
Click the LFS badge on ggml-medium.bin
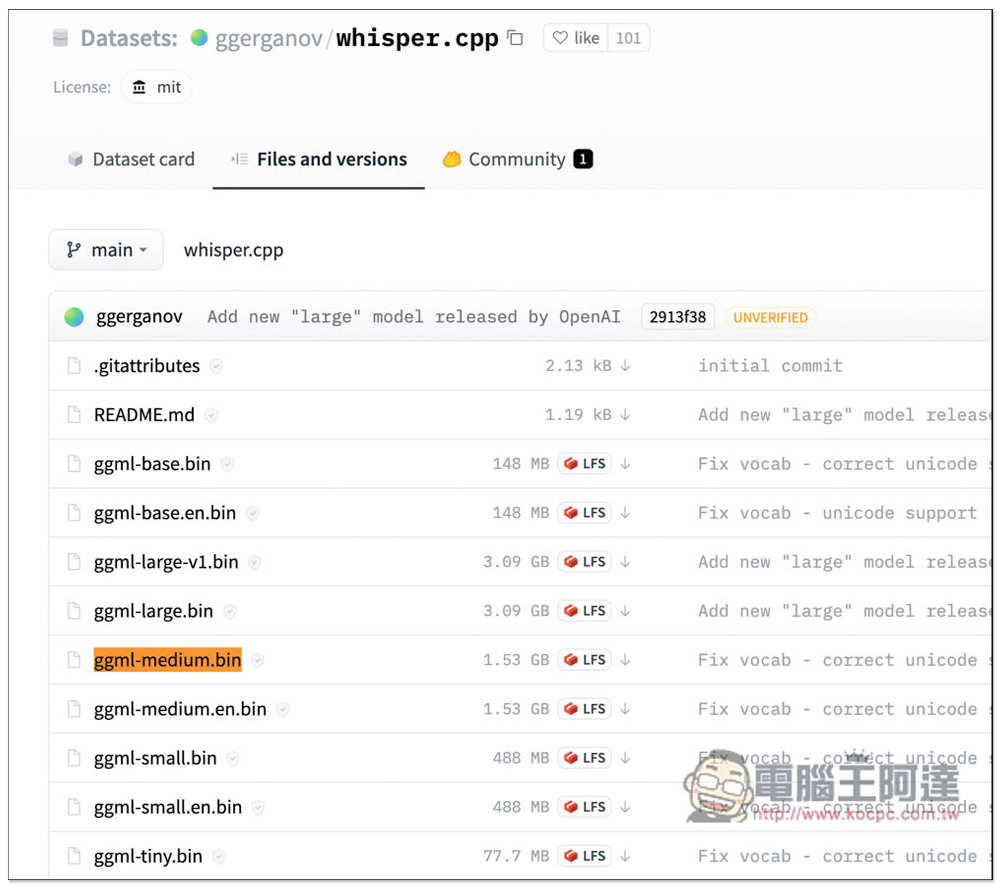pos(584,660)
